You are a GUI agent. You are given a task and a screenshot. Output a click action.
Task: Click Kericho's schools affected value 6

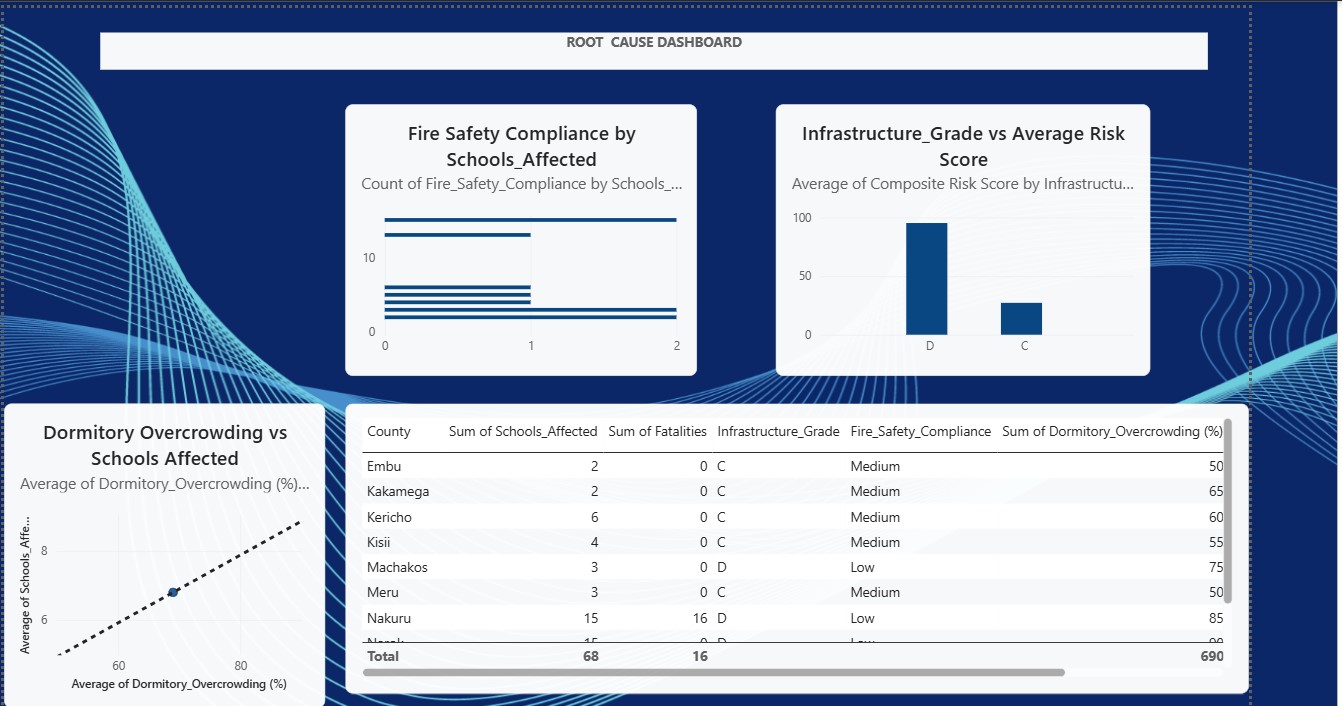(594, 517)
